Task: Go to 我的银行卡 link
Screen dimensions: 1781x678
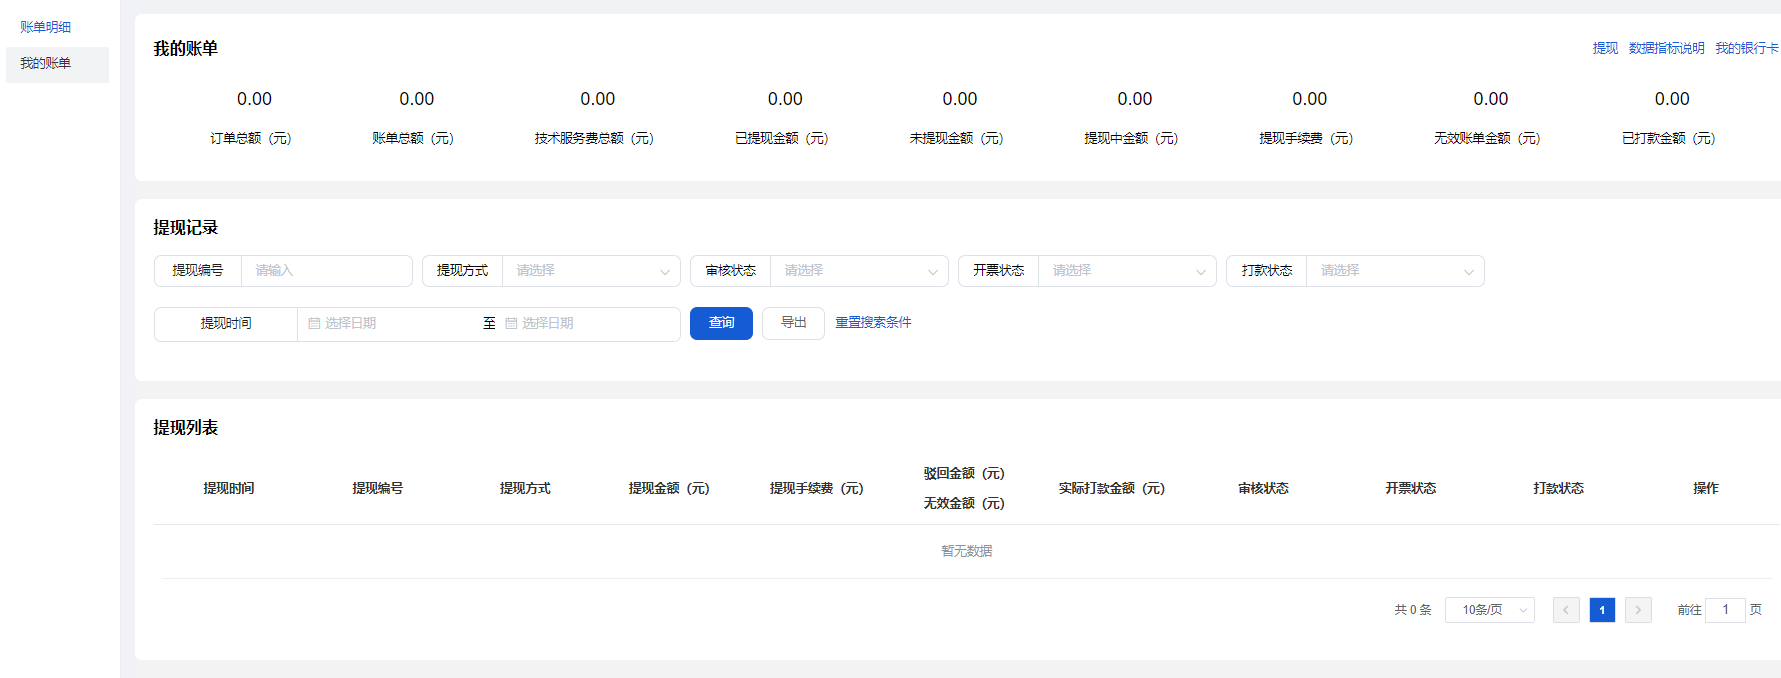Action: coord(1746,48)
